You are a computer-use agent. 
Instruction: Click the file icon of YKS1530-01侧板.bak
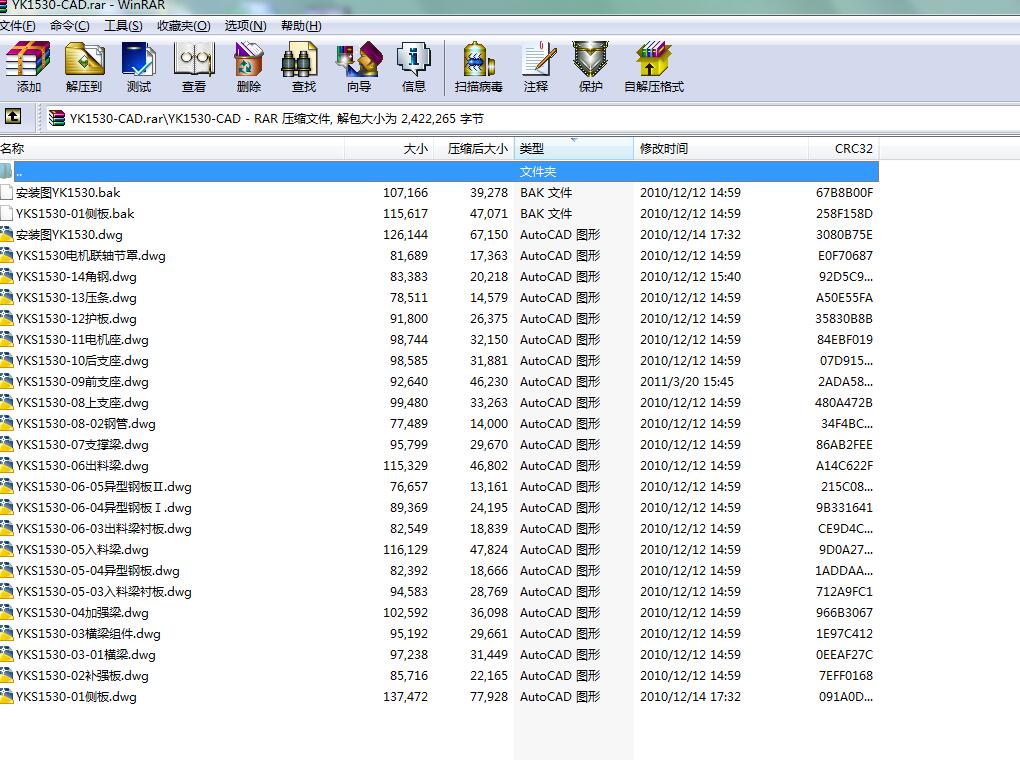click(x=7, y=213)
